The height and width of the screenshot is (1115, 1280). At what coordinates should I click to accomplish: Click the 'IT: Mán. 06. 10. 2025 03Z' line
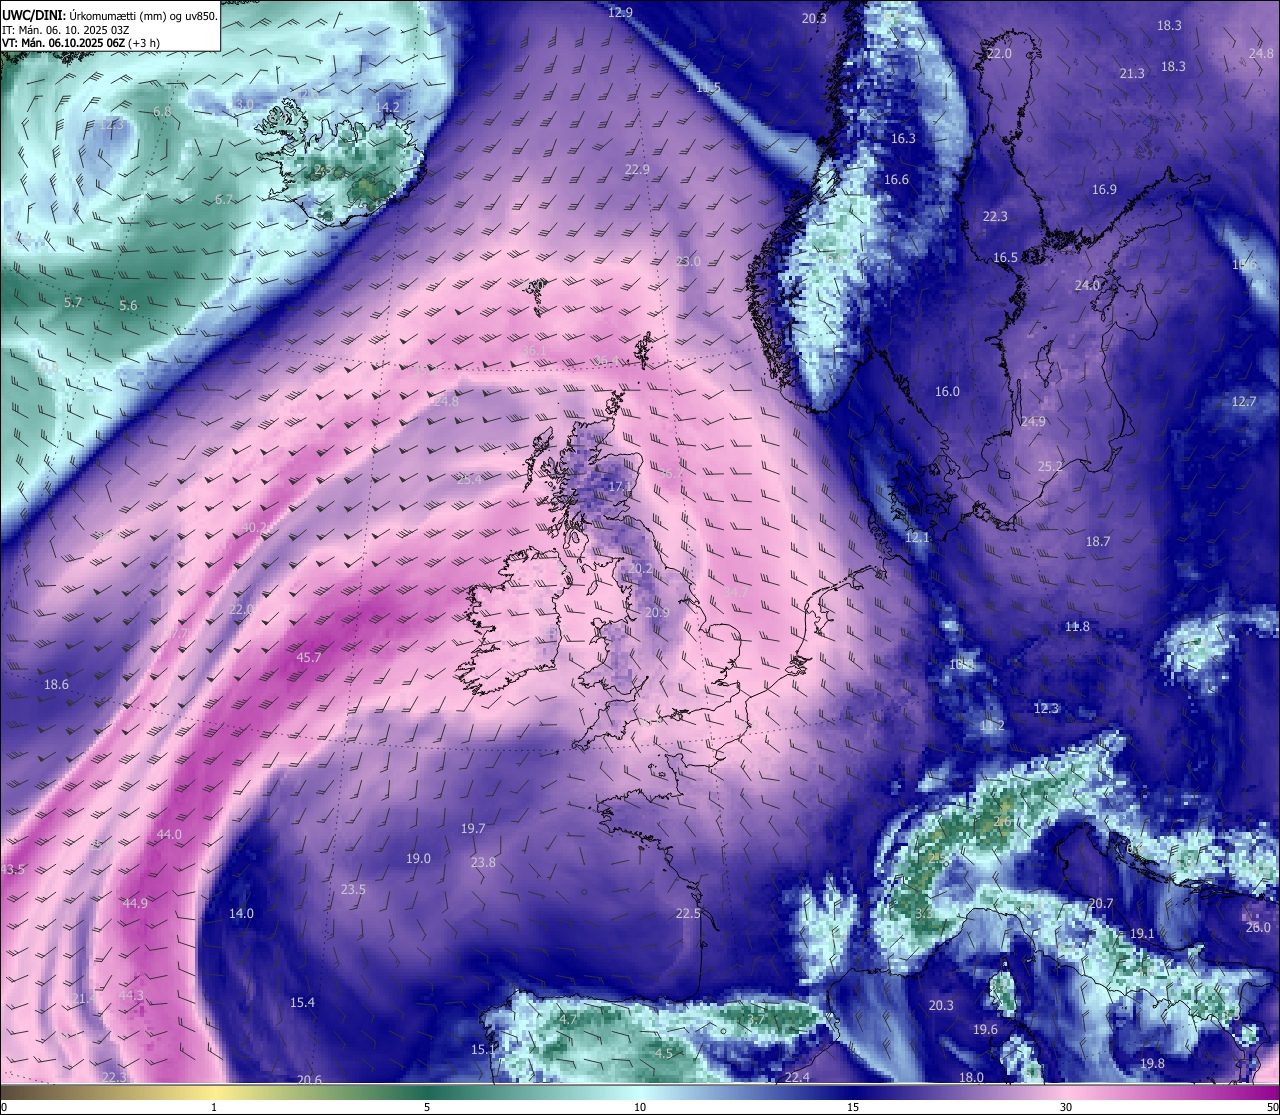65,29
